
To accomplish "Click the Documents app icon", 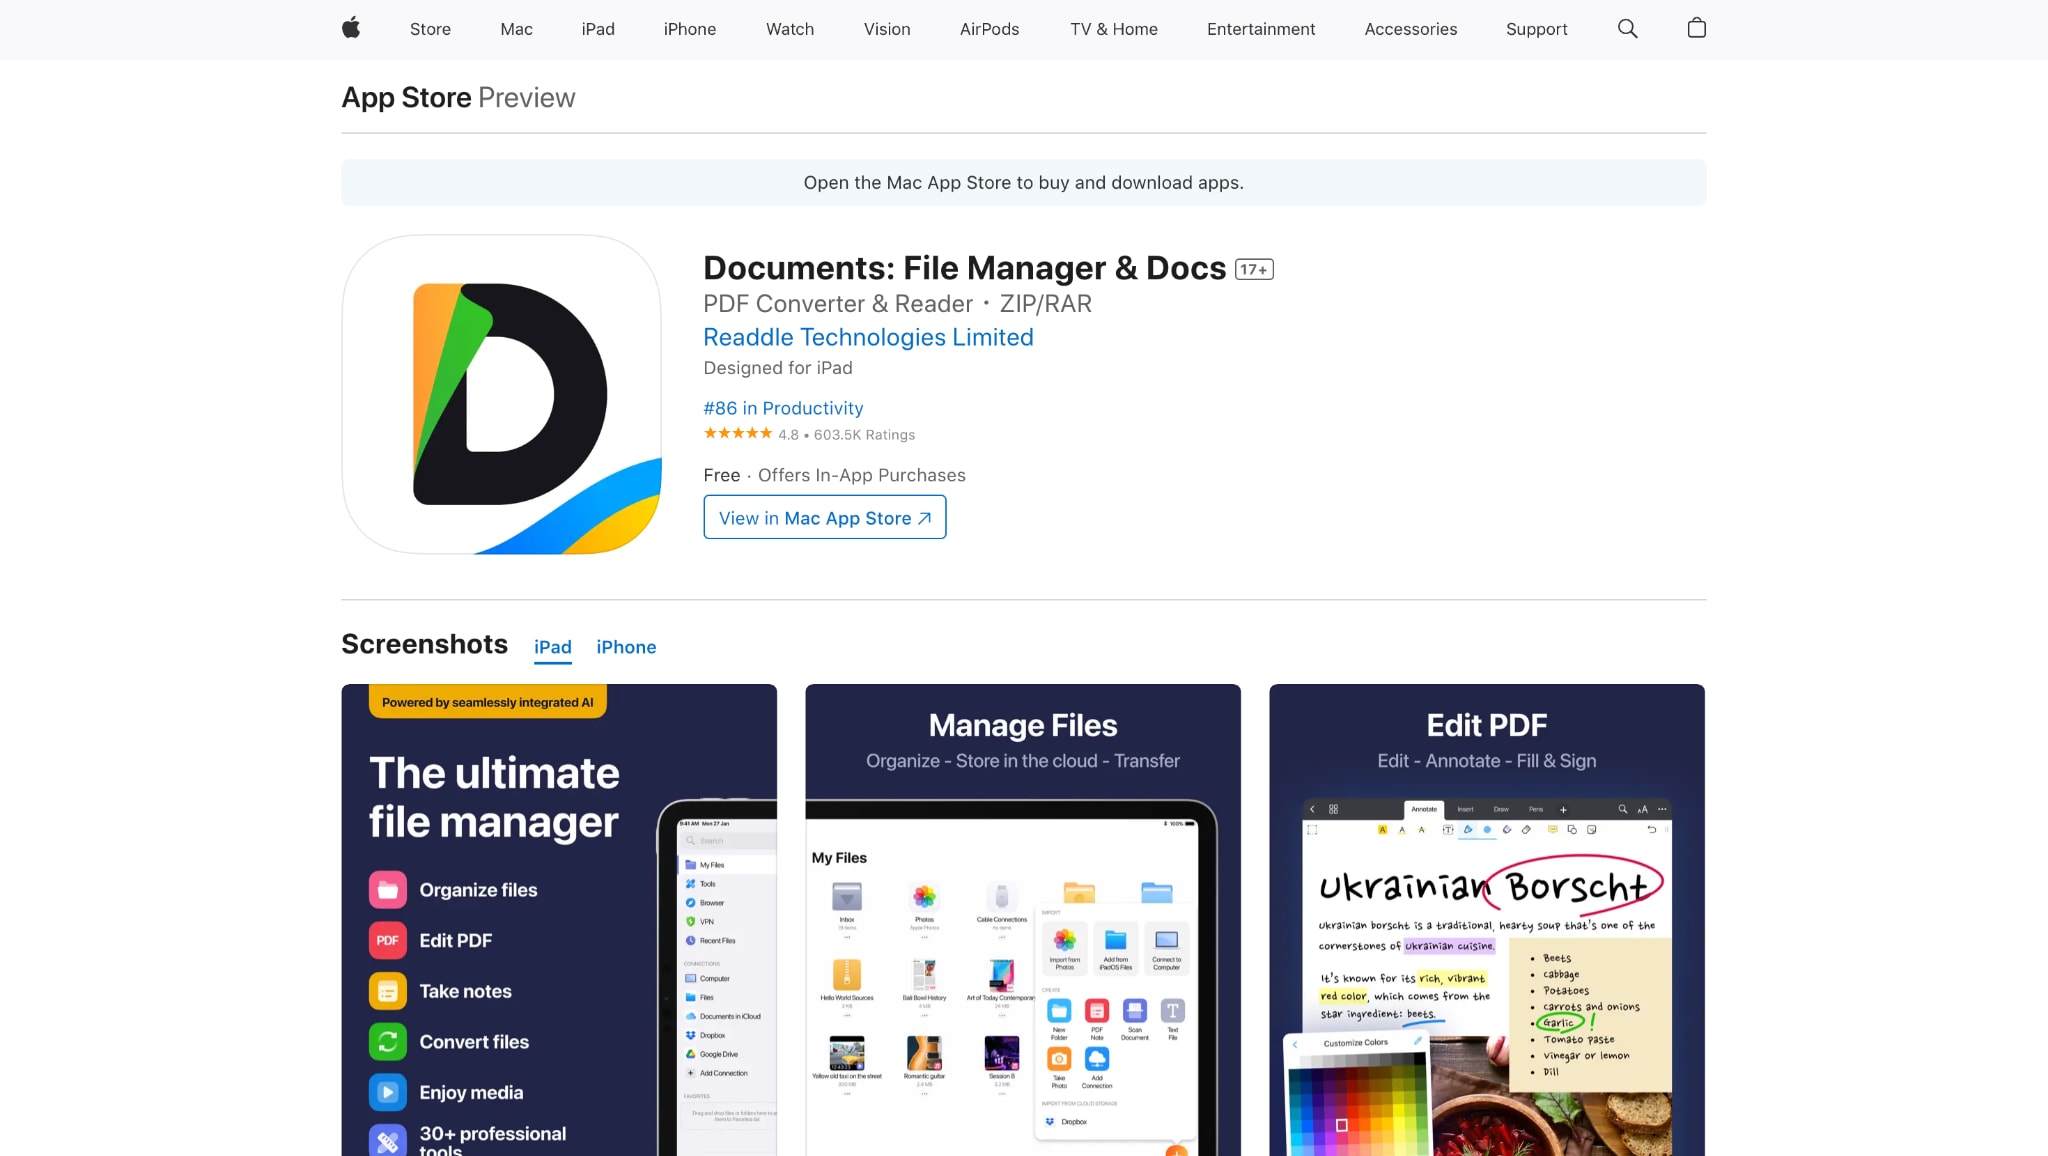I will (501, 394).
